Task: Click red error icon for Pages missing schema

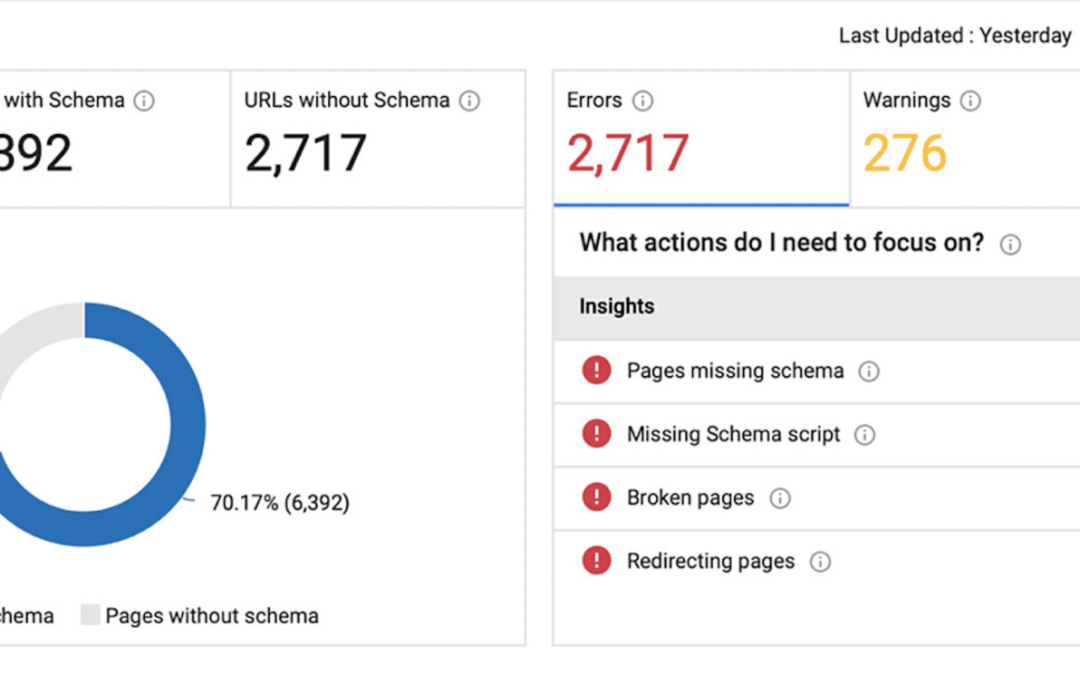Action: 596,371
